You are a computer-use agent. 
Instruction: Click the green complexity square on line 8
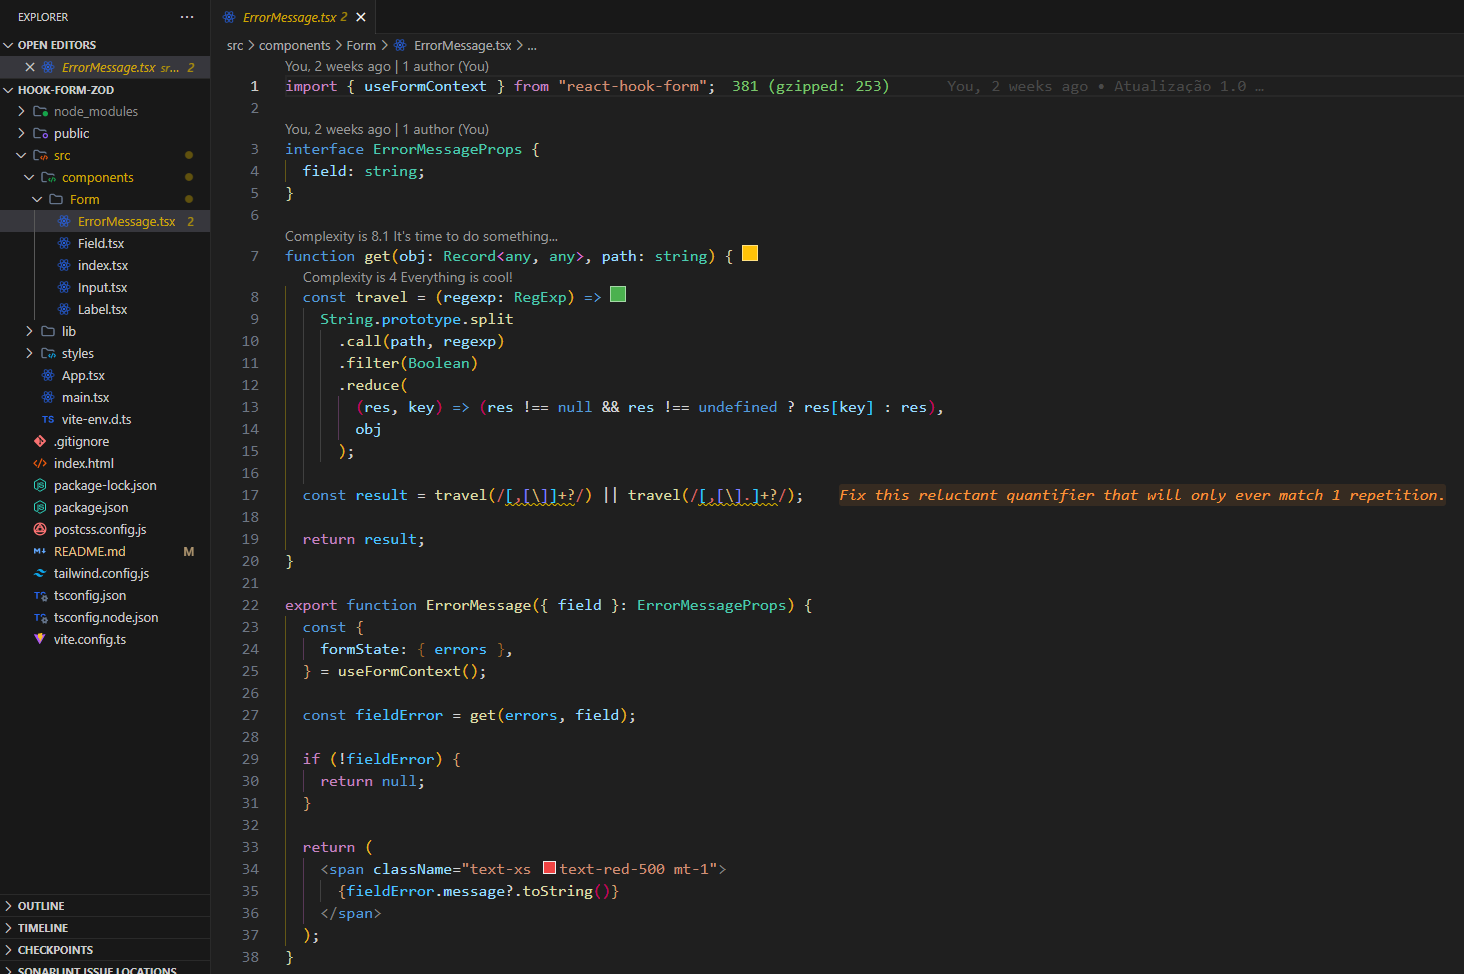(x=618, y=294)
